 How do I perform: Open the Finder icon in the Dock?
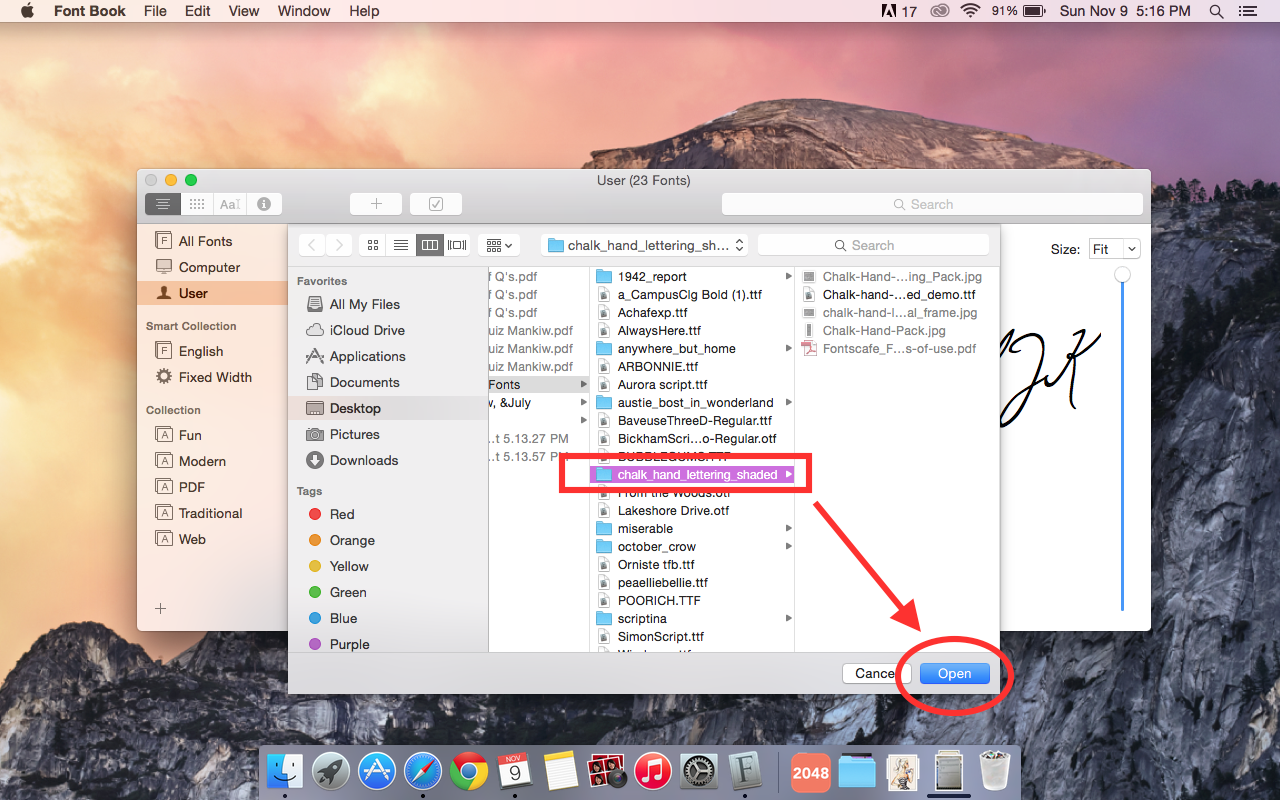pyautogui.click(x=285, y=771)
